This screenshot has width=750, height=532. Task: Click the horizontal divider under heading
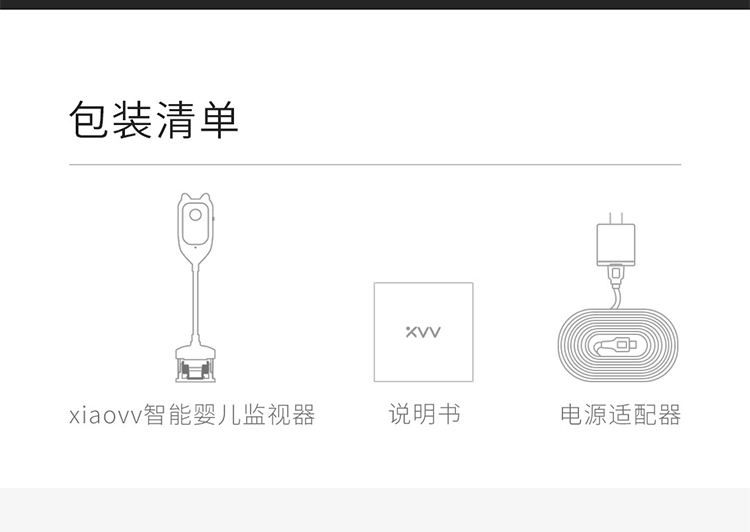pyautogui.click(x=375, y=165)
